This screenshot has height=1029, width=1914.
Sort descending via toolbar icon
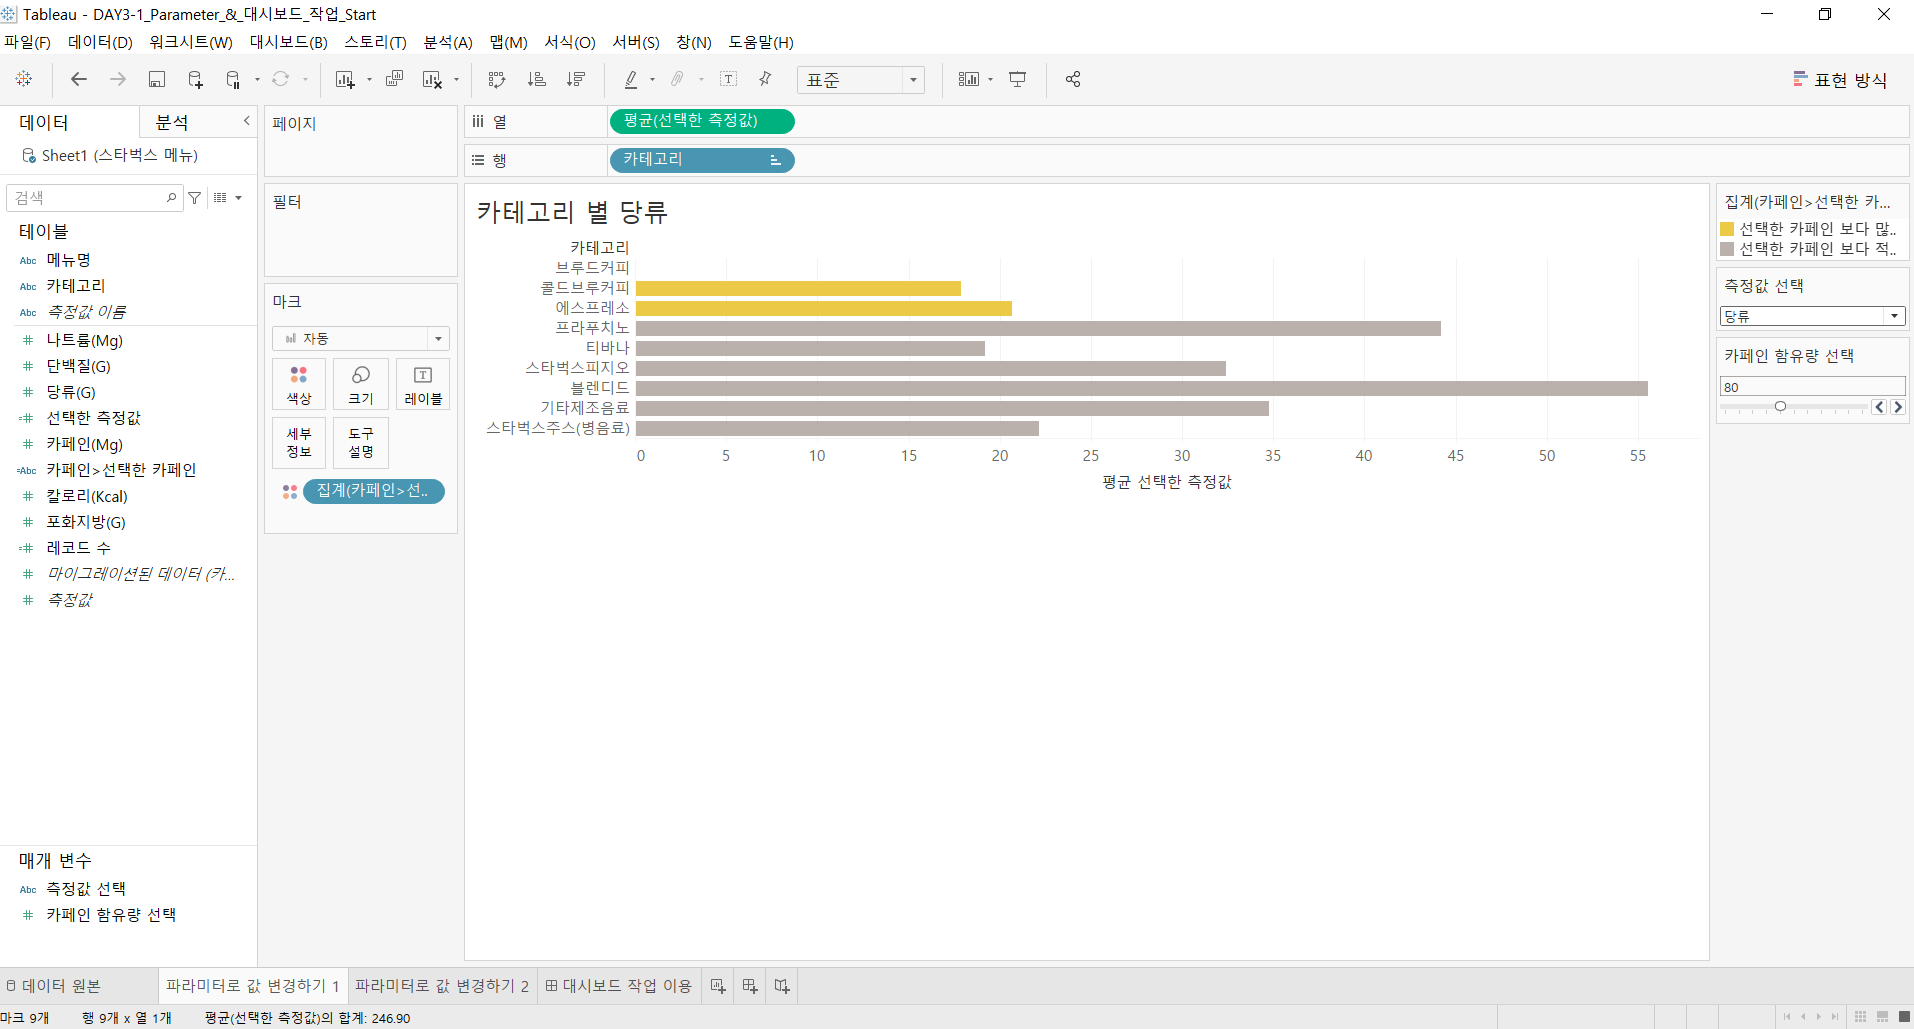(x=576, y=79)
